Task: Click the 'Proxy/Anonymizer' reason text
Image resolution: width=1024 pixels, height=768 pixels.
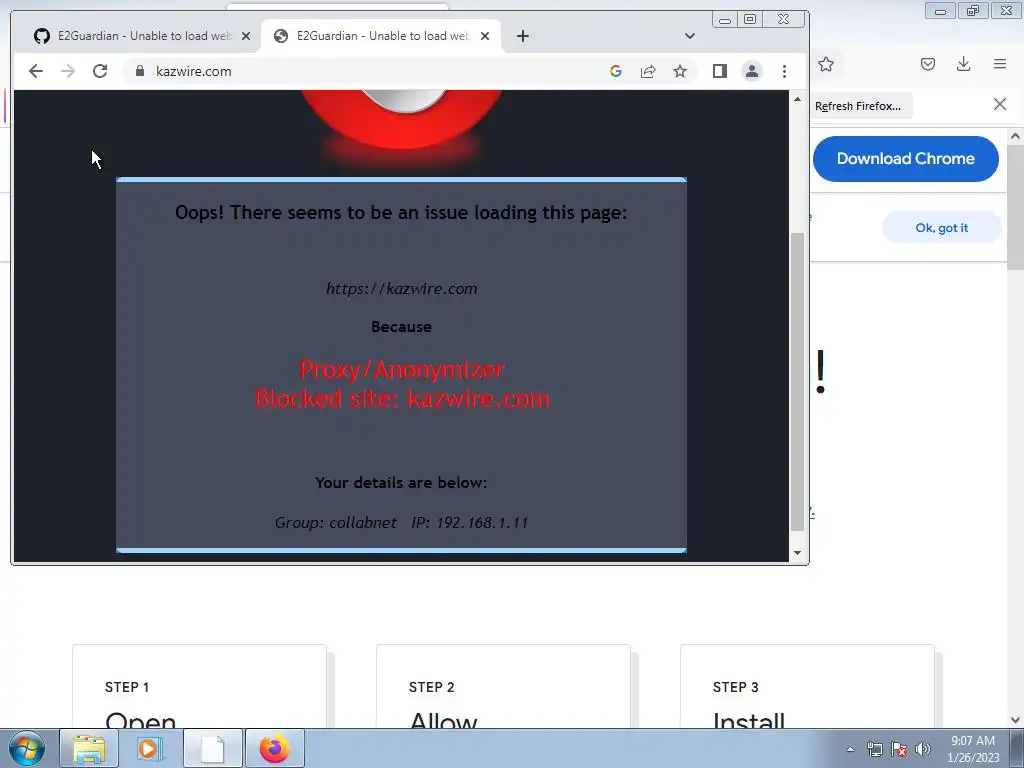Action: click(402, 370)
